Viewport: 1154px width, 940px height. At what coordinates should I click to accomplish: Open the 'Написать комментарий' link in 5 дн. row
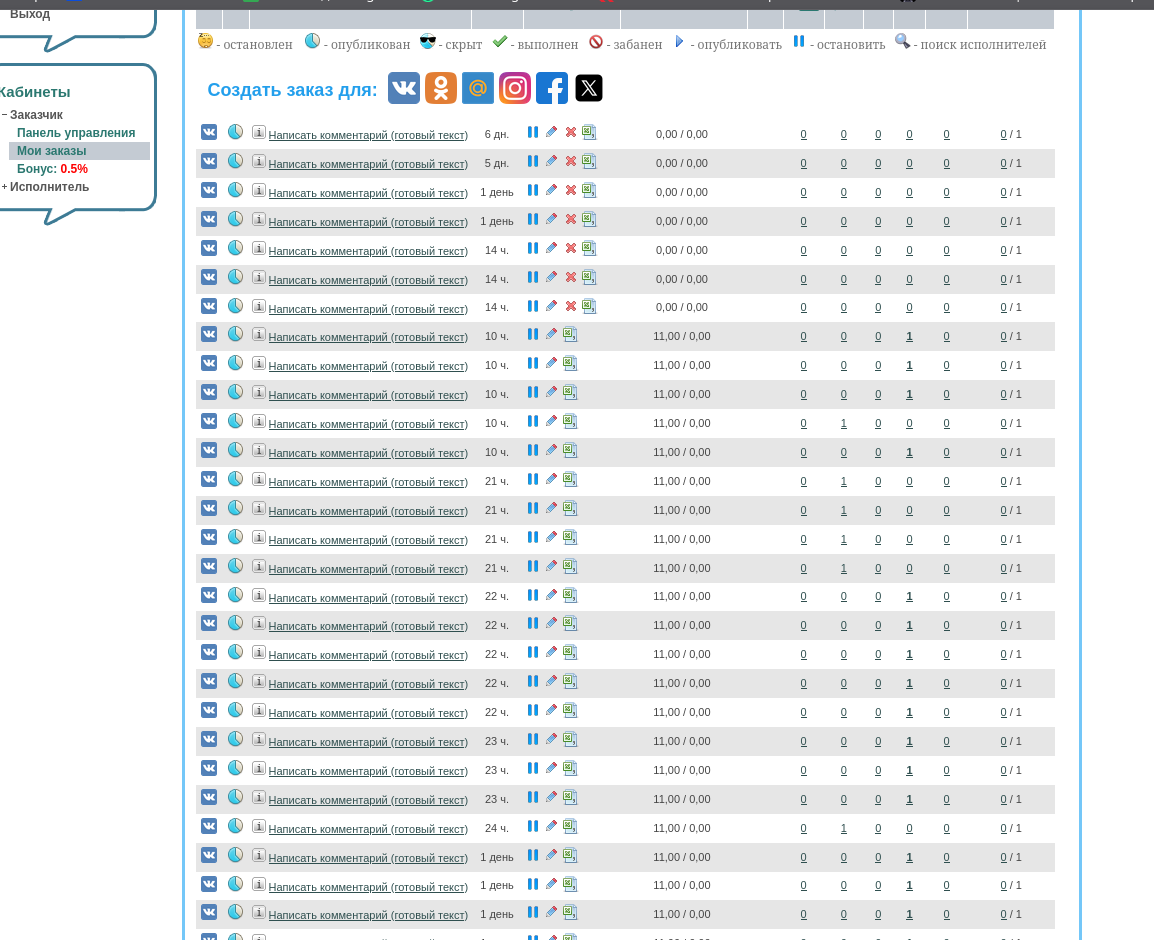coord(368,164)
